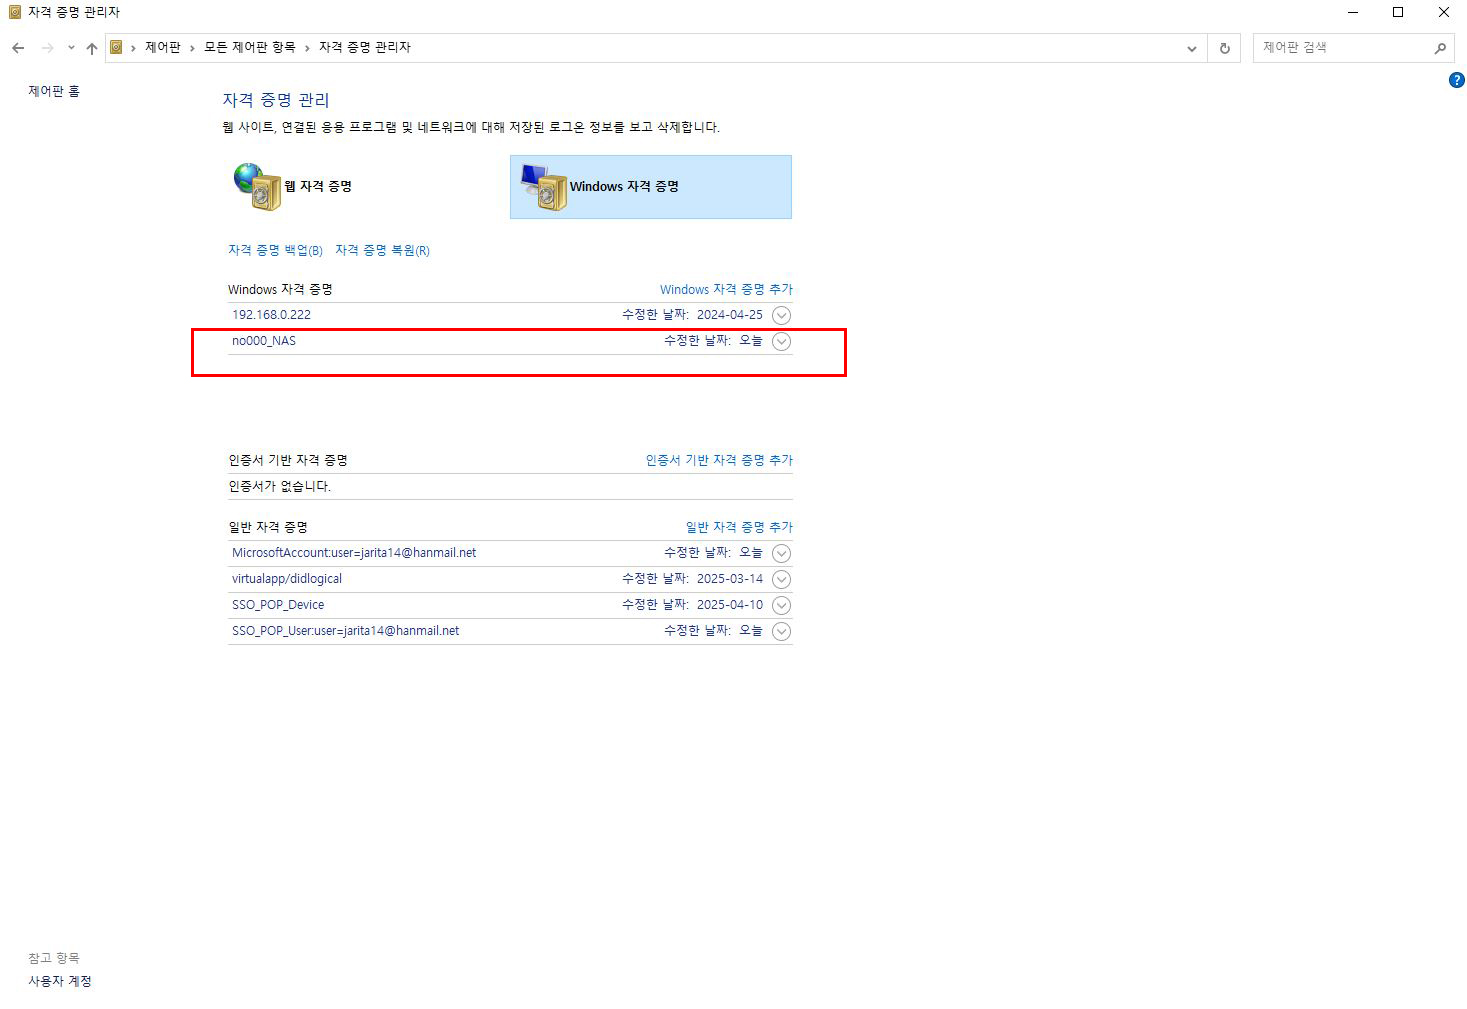
Task: Click the 자격 증명 백업(B) link
Action: (x=275, y=250)
